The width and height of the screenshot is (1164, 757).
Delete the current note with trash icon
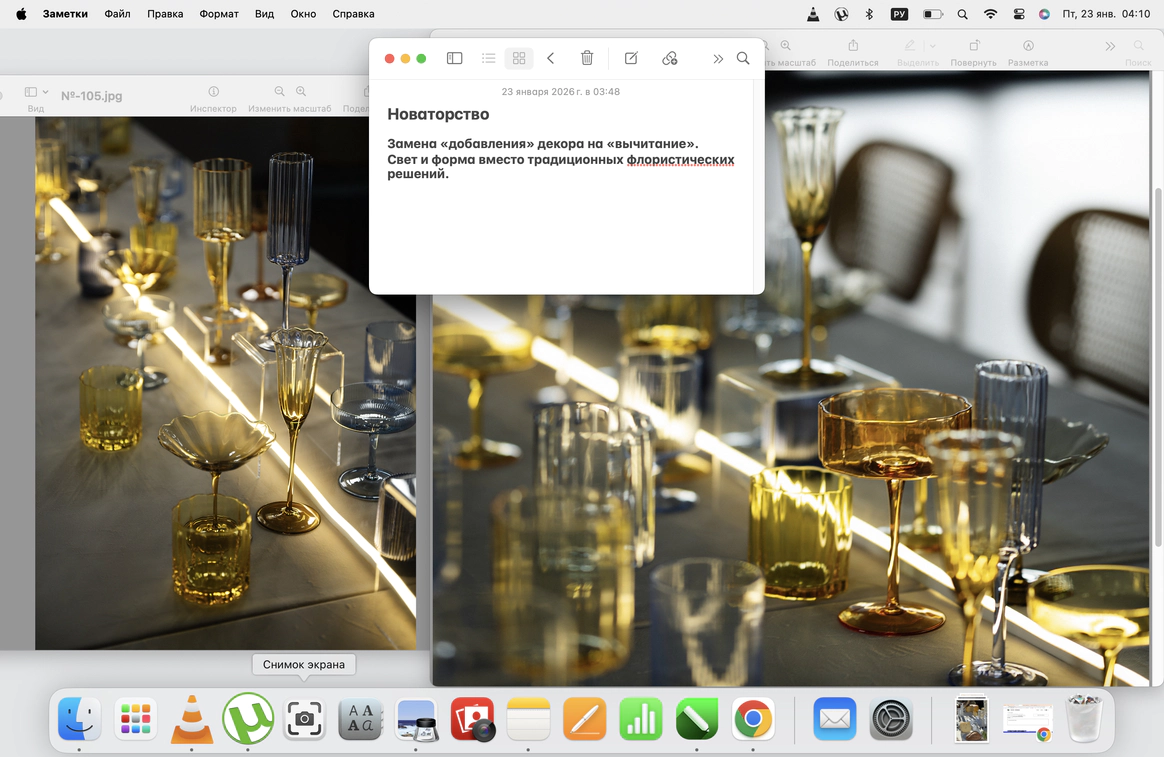(x=587, y=58)
